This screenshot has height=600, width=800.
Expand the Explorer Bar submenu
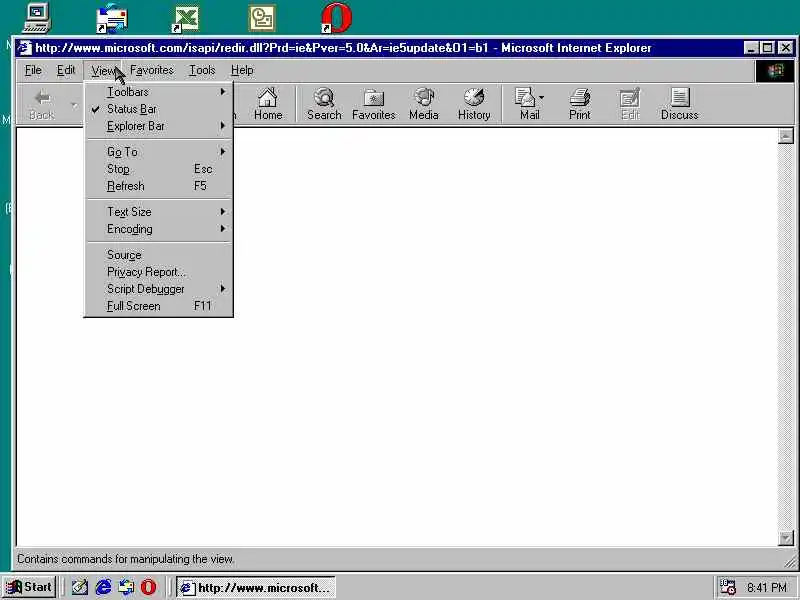coord(158,126)
